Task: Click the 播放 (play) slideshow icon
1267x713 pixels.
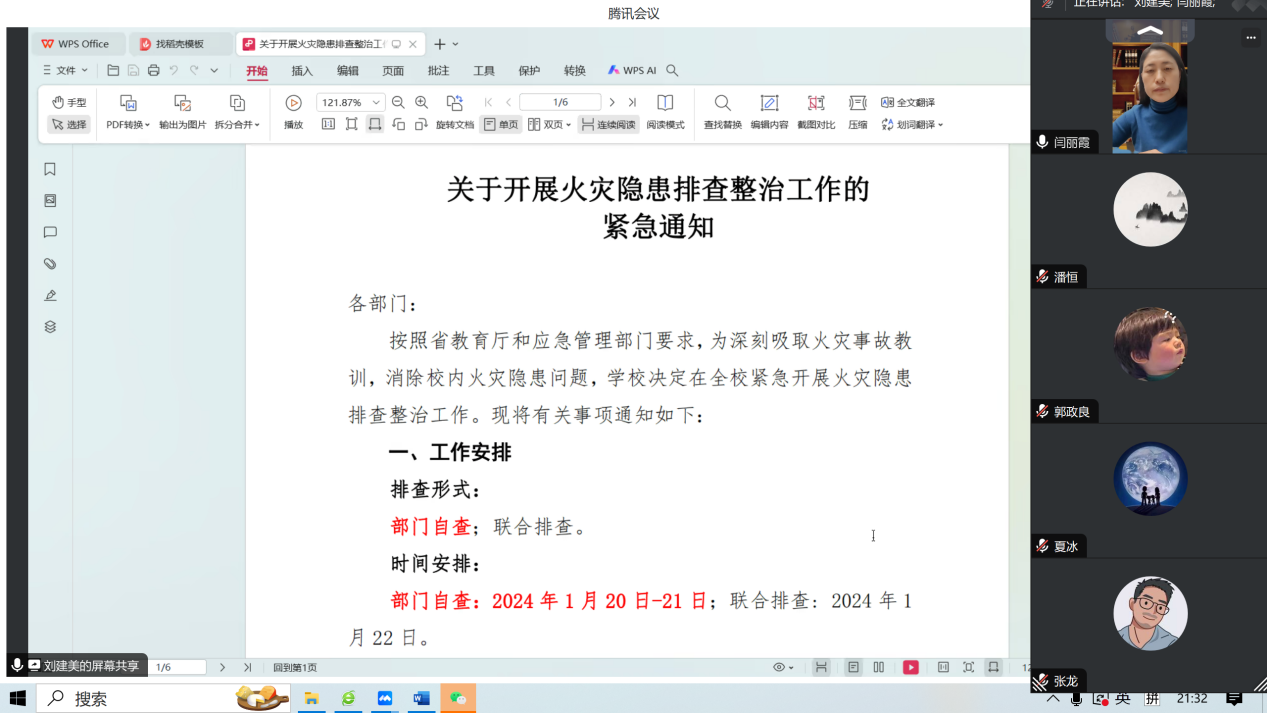Action: tap(293, 103)
